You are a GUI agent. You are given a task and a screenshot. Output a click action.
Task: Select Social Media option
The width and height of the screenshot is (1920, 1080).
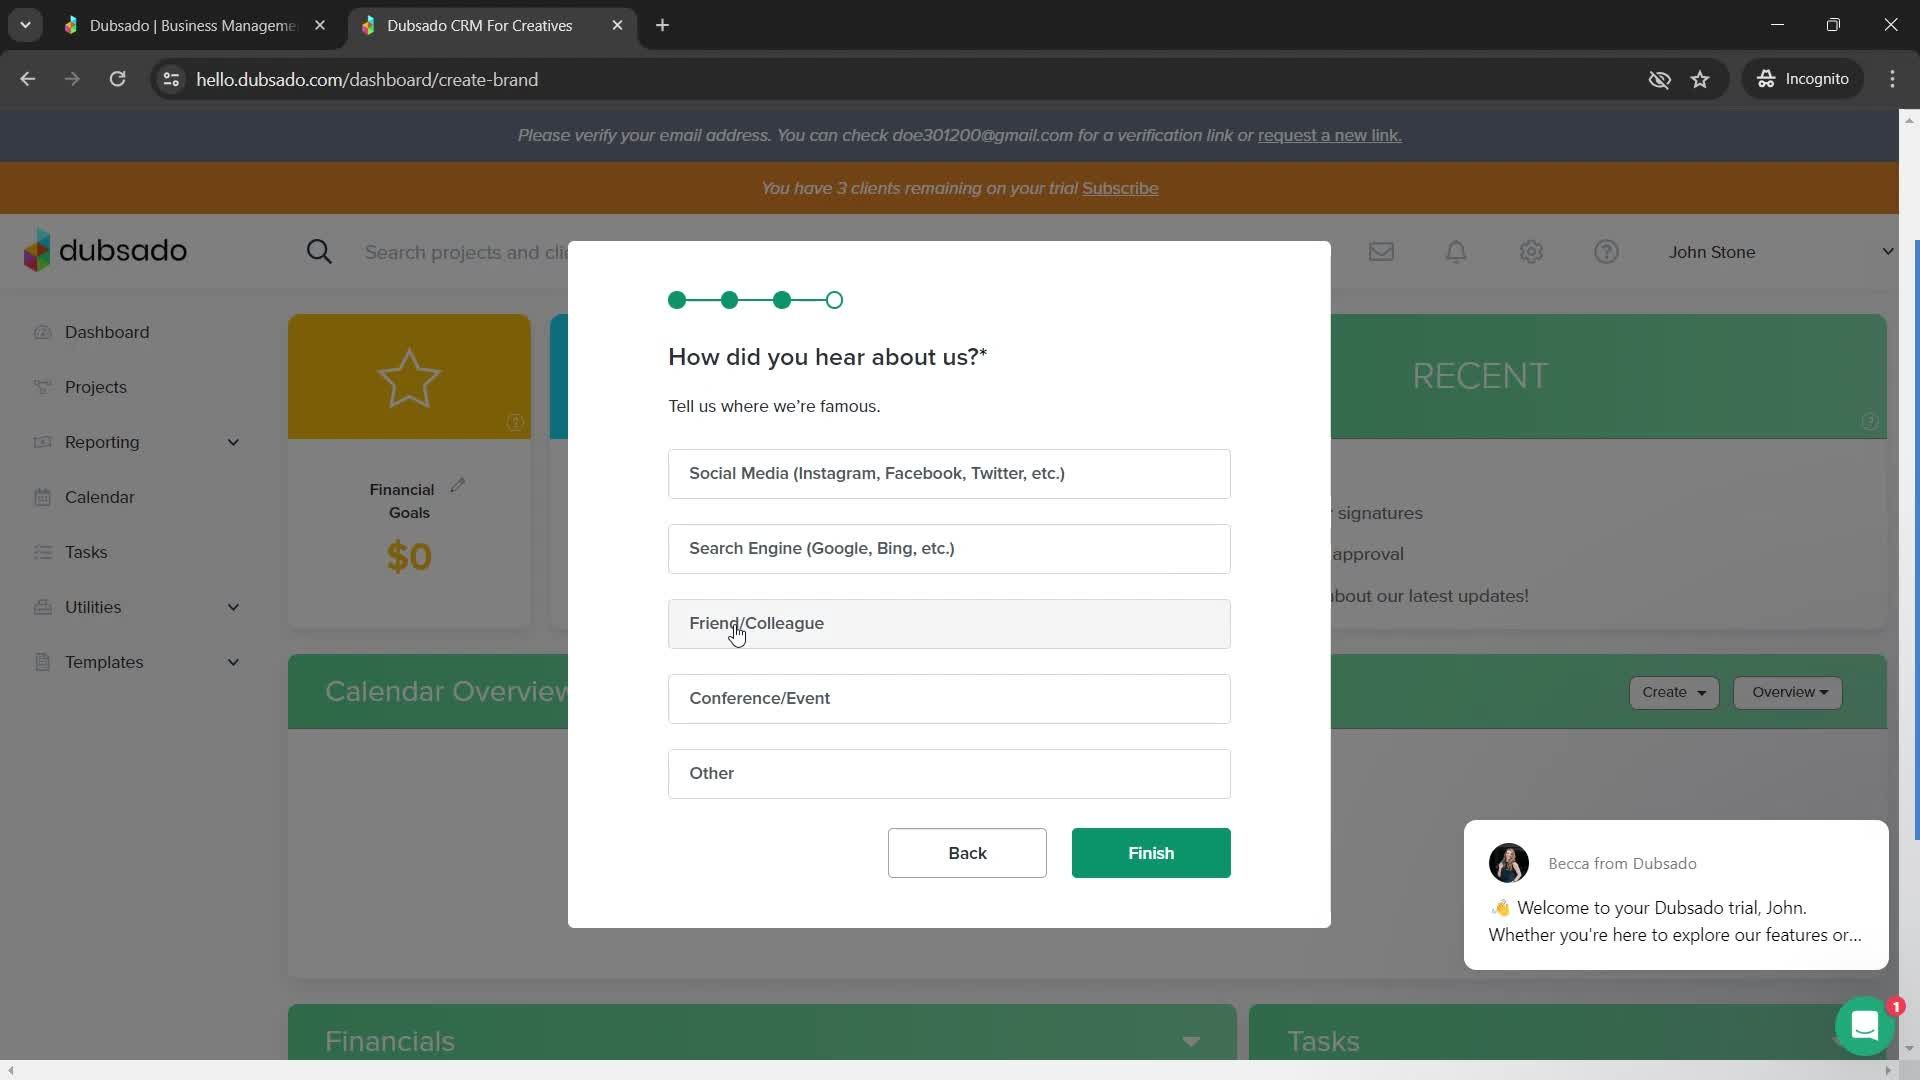click(949, 474)
